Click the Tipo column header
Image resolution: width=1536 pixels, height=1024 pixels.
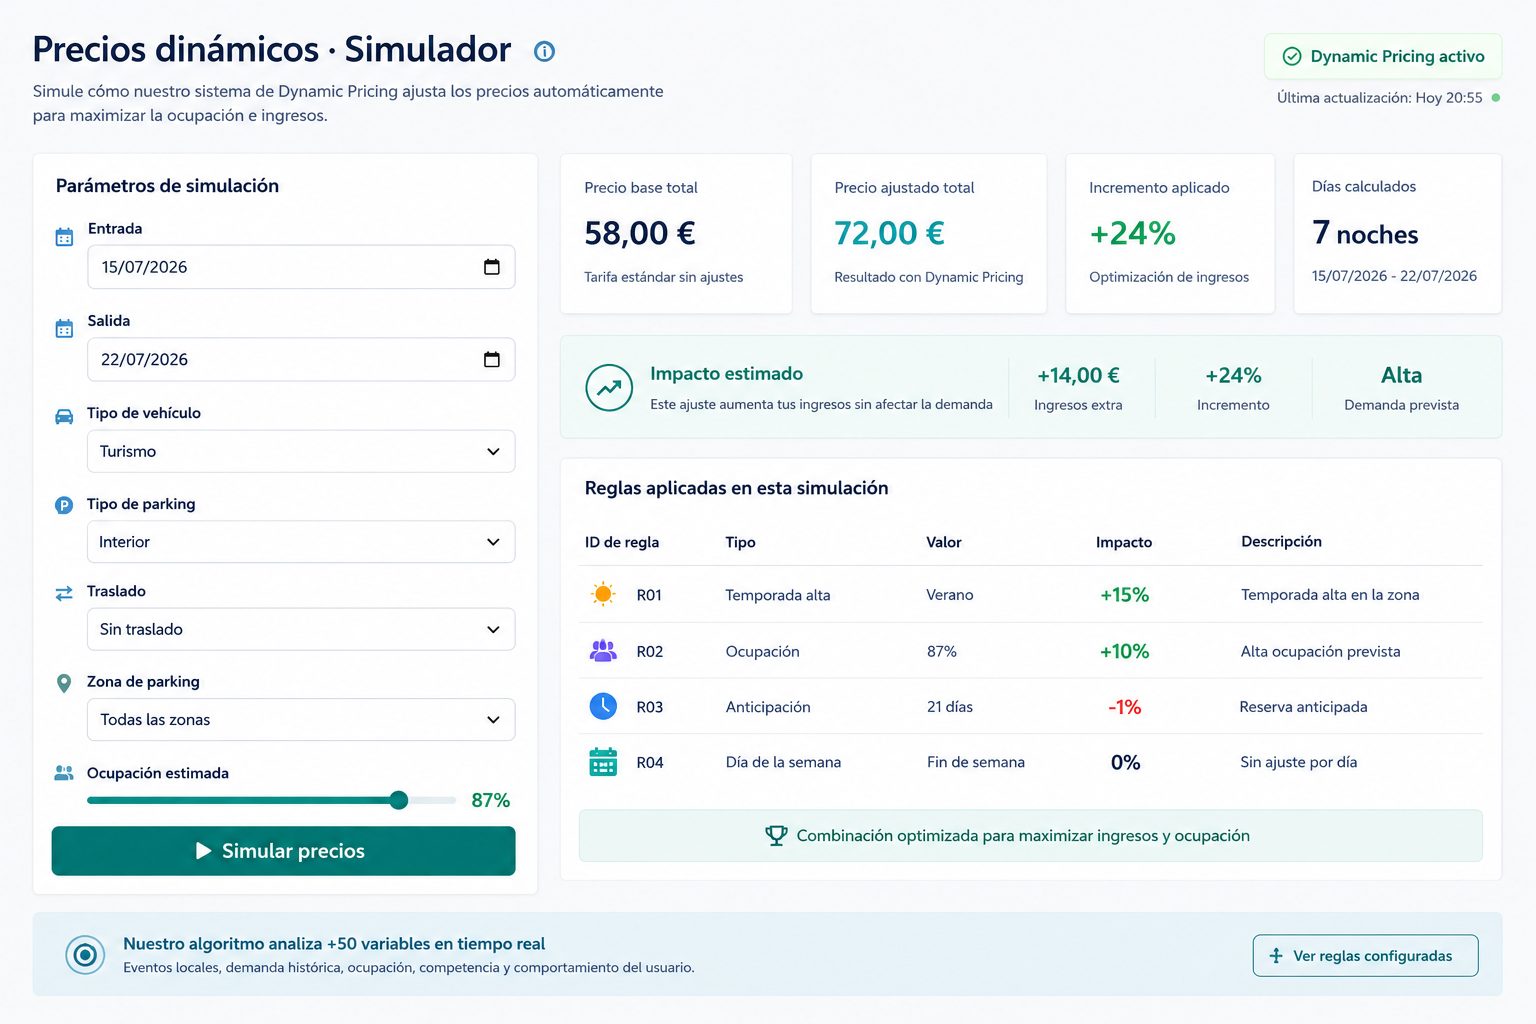740,542
